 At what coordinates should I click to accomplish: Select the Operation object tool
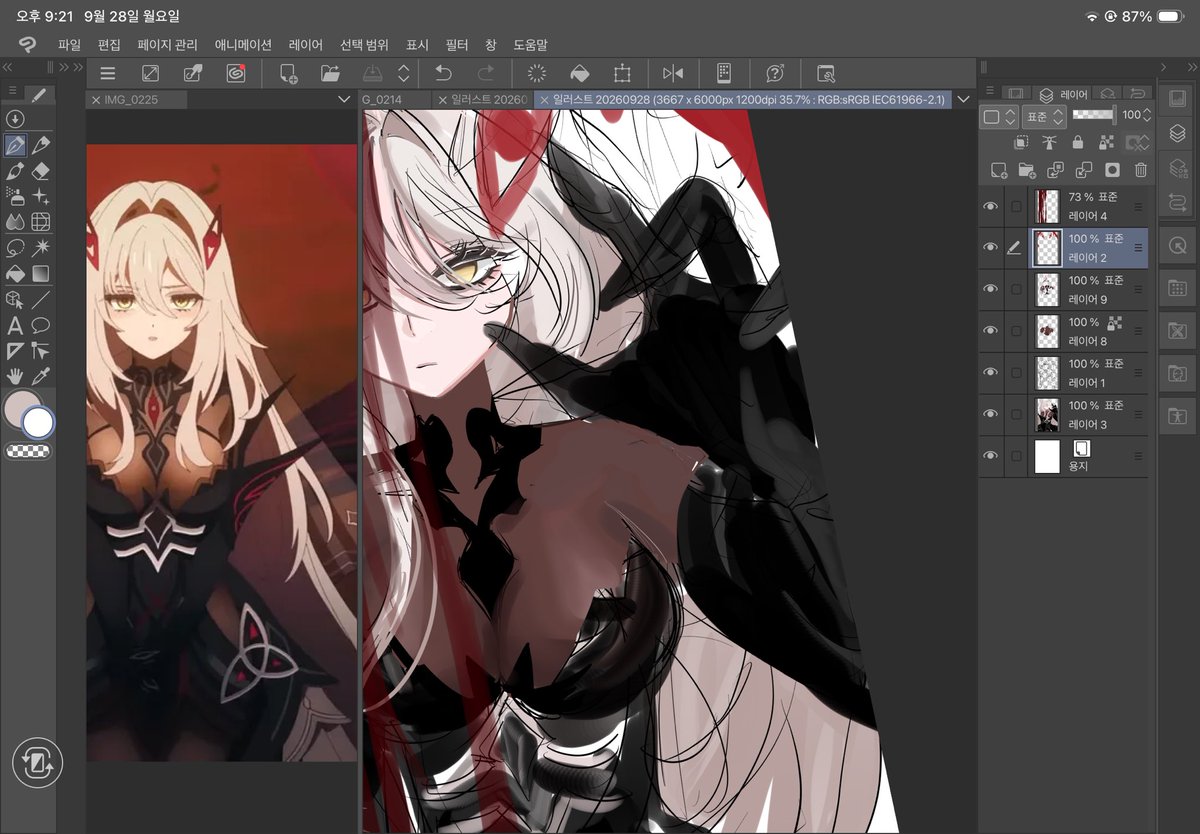(x=15, y=299)
